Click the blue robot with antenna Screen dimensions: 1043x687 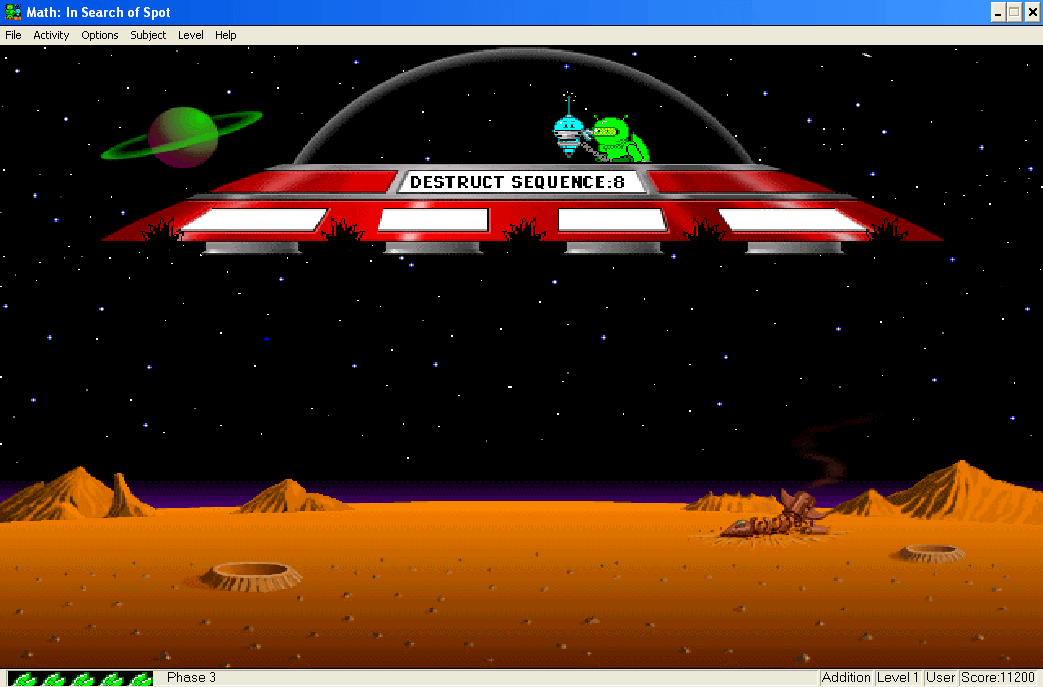tap(569, 127)
